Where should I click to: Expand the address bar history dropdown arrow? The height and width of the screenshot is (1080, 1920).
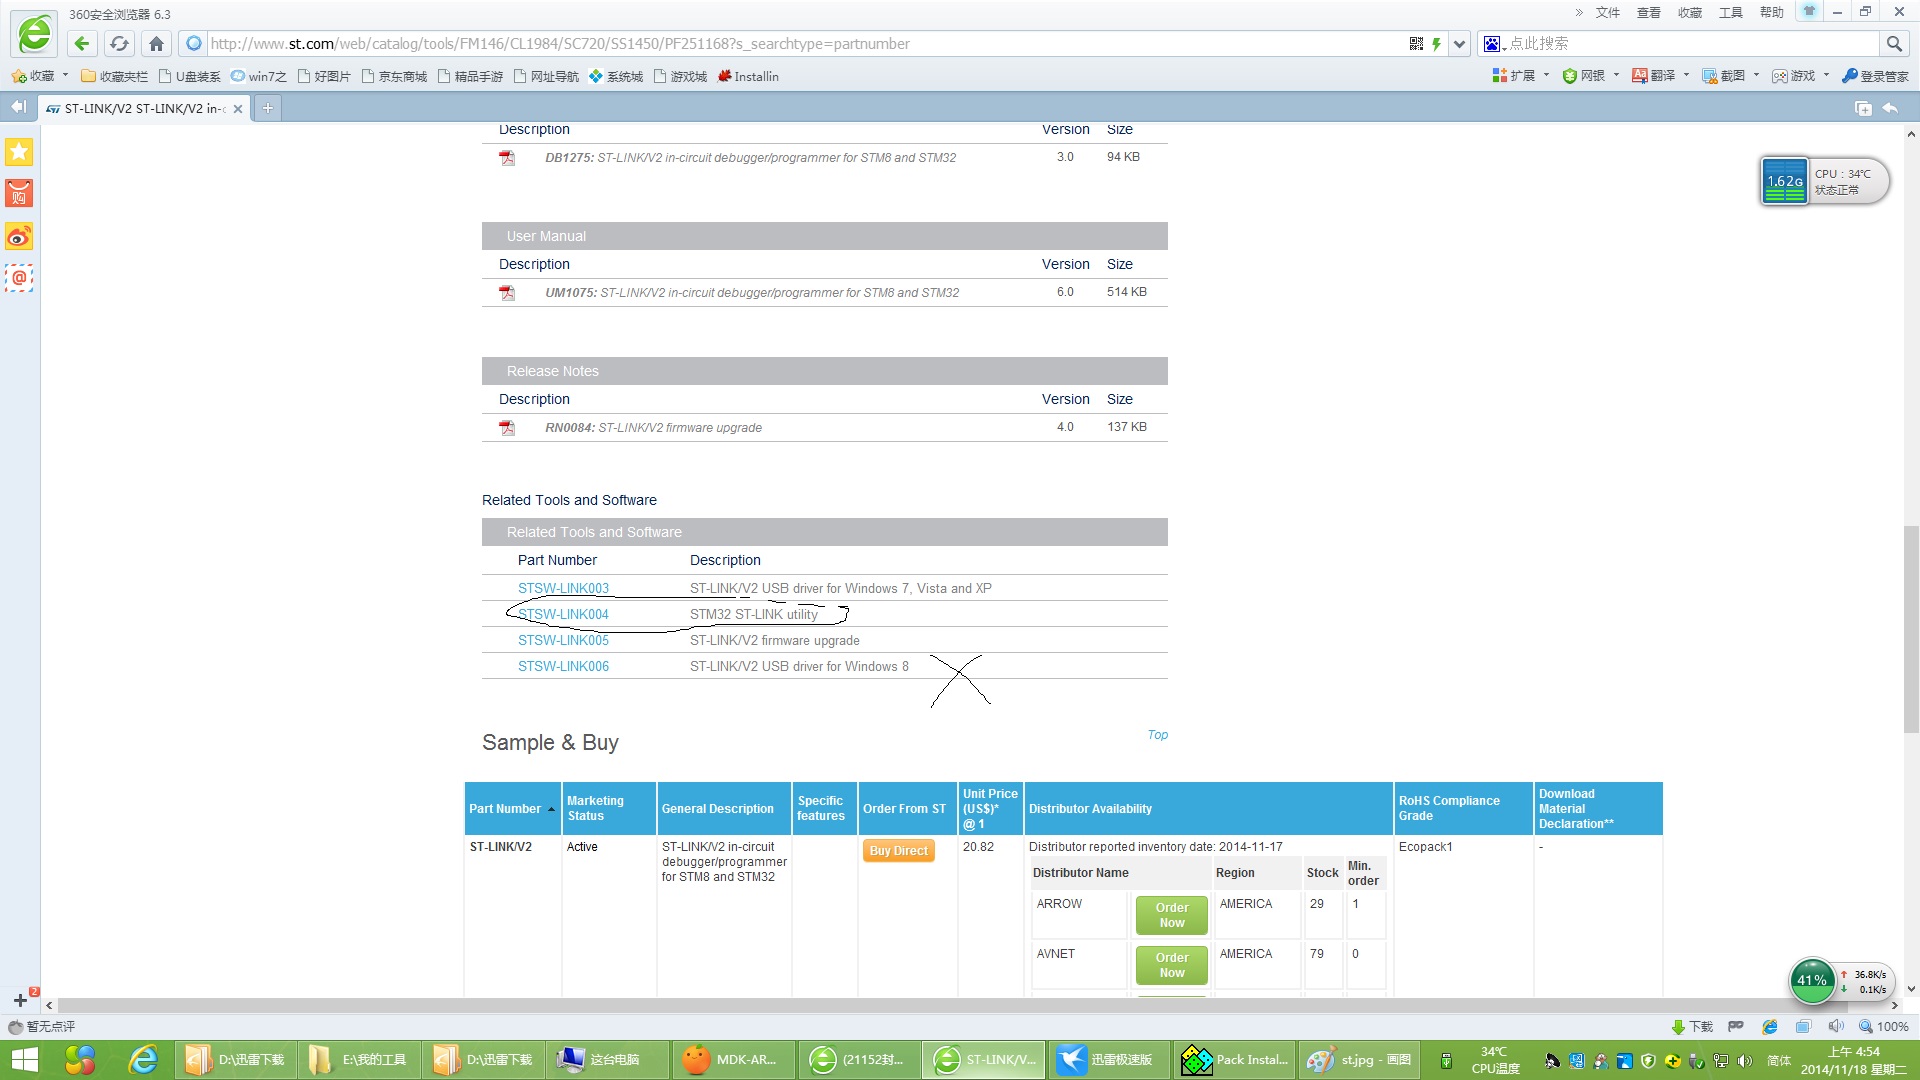pyautogui.click(x=1460, y=44)
